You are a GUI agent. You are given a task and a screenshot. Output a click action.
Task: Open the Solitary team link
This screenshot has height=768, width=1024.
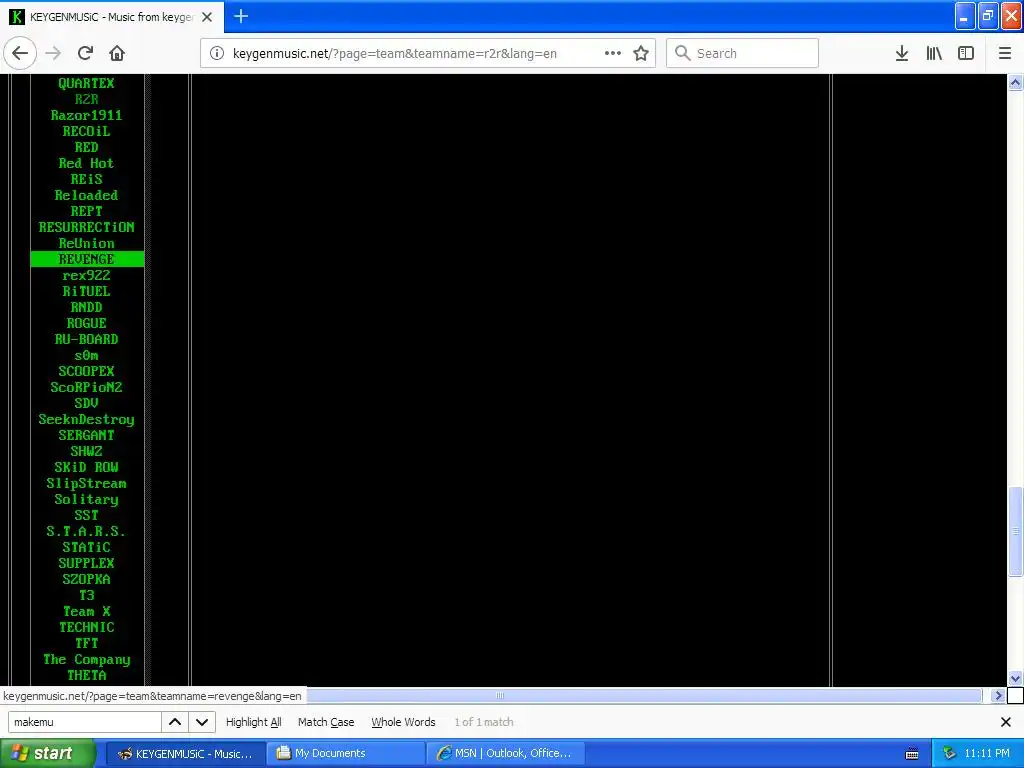(86, 499)
